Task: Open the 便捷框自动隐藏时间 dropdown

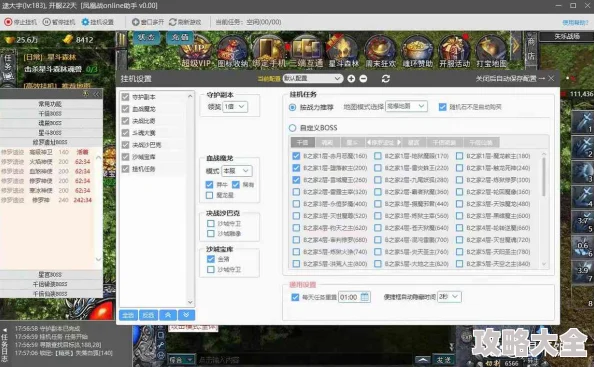Action: pyautogui.click(x=449, y=297)
